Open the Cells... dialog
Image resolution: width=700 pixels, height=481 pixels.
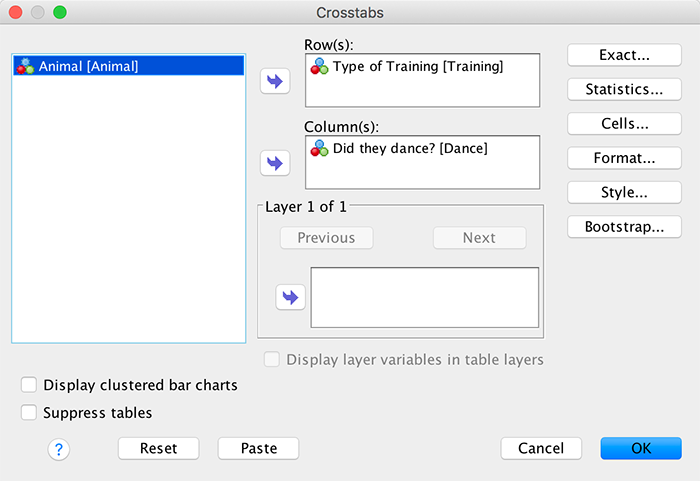(x=625, y=124)
